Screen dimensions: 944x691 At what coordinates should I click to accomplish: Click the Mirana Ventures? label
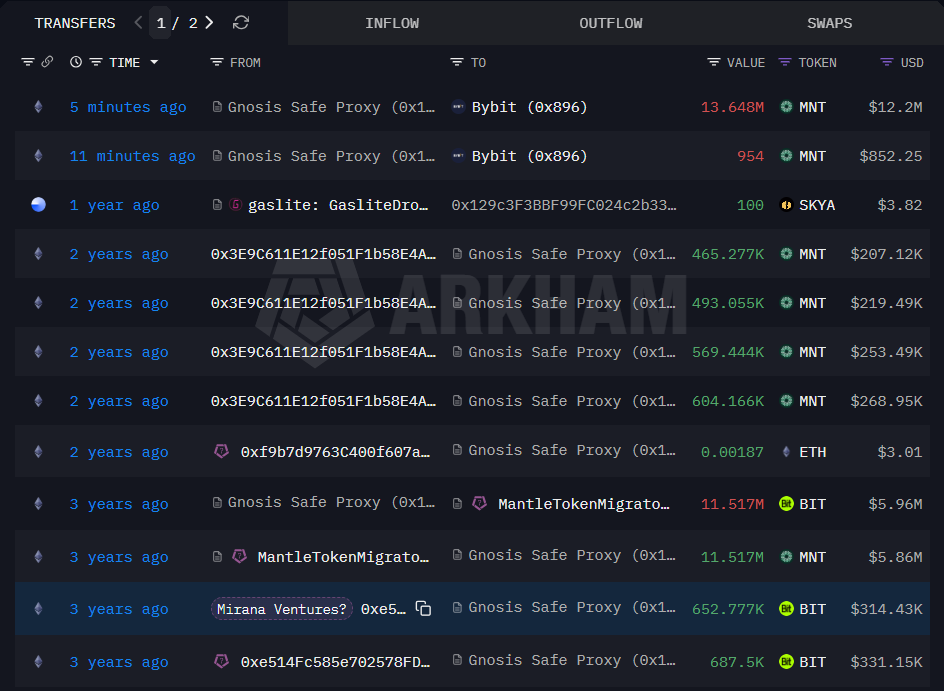coord(282,609)
